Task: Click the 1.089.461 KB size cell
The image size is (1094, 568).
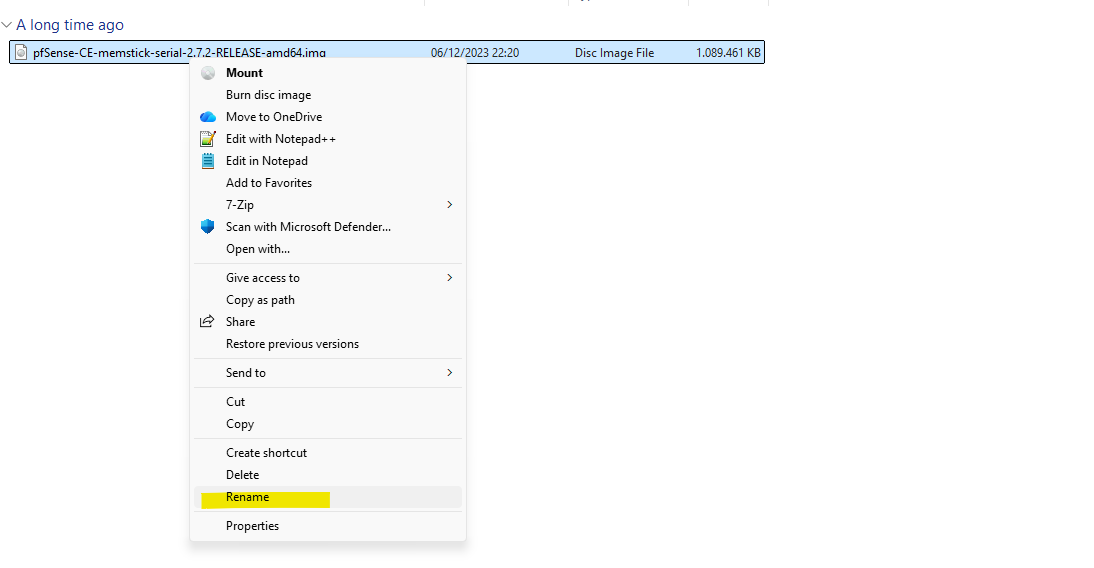Action: (x=728, y=53)
